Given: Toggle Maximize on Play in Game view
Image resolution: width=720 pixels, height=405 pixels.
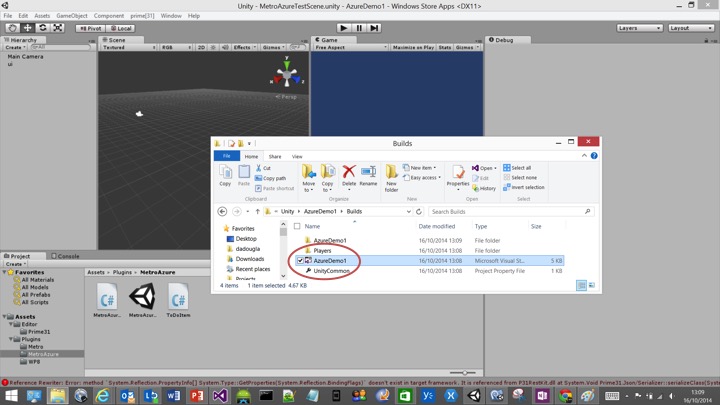Looking at the screenshot, I should pos(413,47).
